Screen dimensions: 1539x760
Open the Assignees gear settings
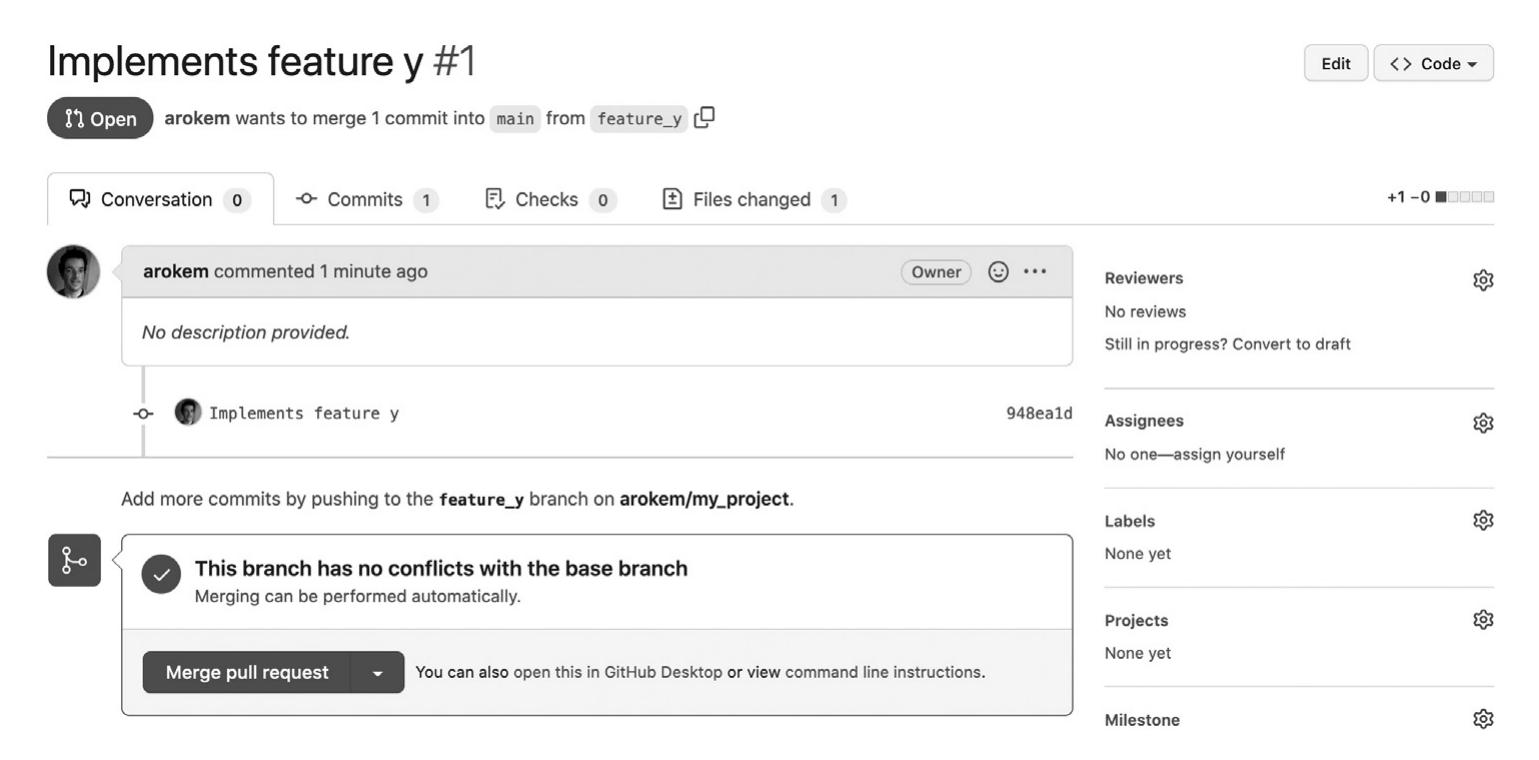(1483, 423)
